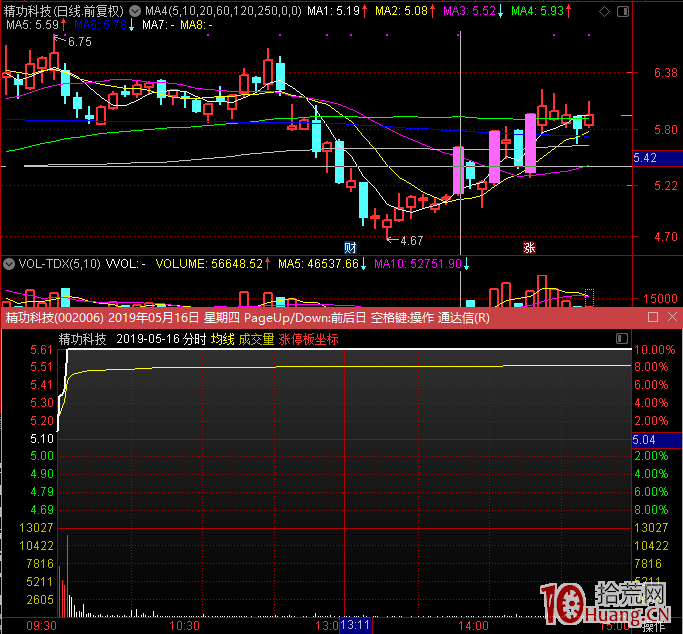Viewport: 683px width, 634px height.
Task: Click the 13:11 crosshair time tag
Action: tap(355, 626)
